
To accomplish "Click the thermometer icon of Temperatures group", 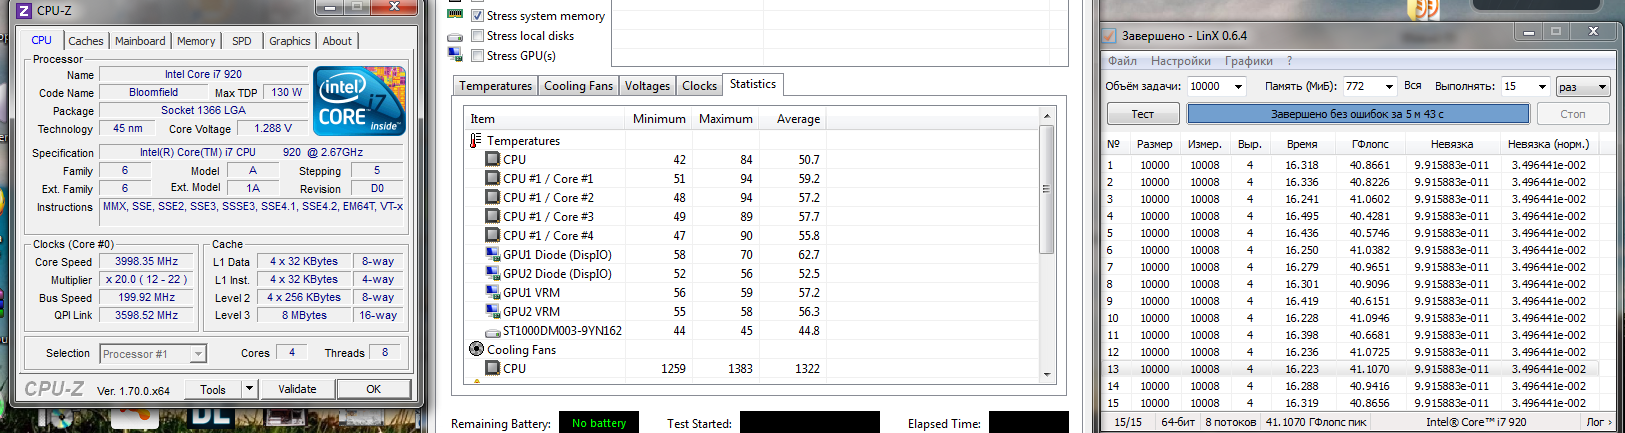I will tap(476, 140).
